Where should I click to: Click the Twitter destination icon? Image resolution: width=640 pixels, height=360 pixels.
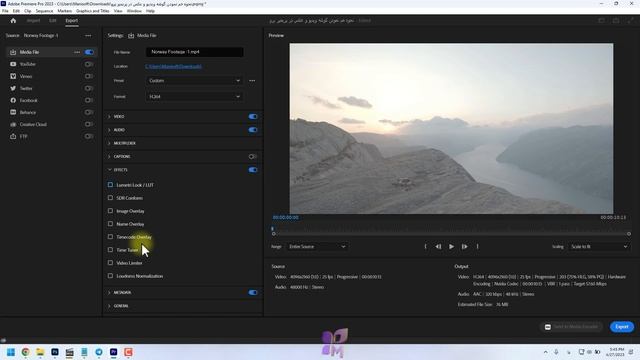(13, 88)
